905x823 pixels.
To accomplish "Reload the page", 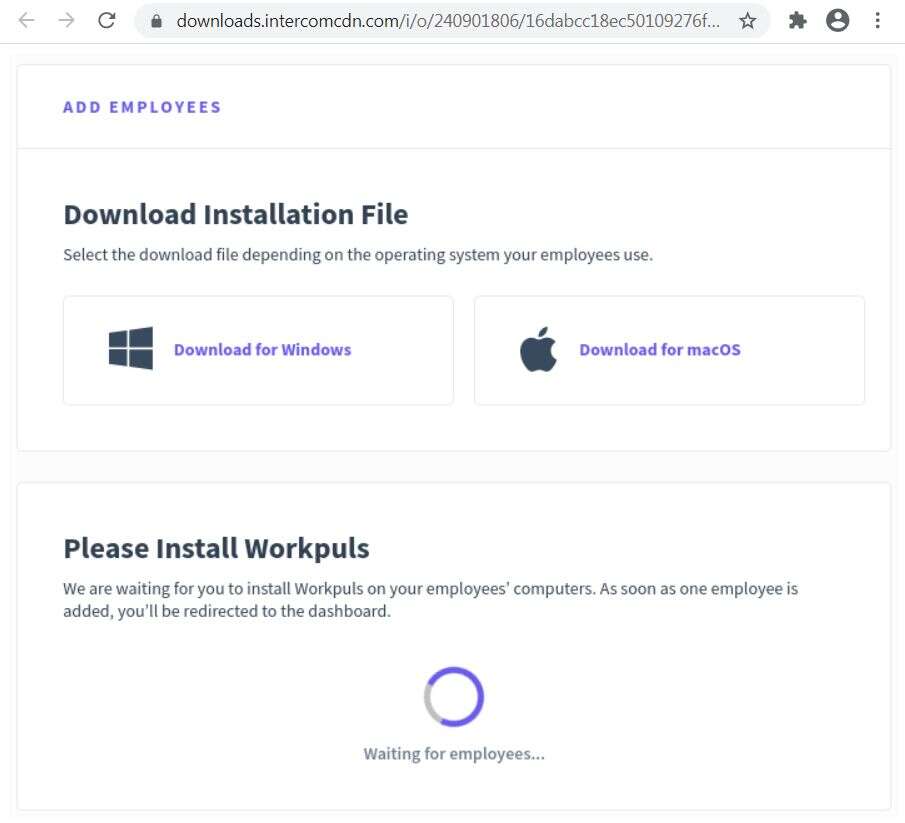I will pos(107,19).
